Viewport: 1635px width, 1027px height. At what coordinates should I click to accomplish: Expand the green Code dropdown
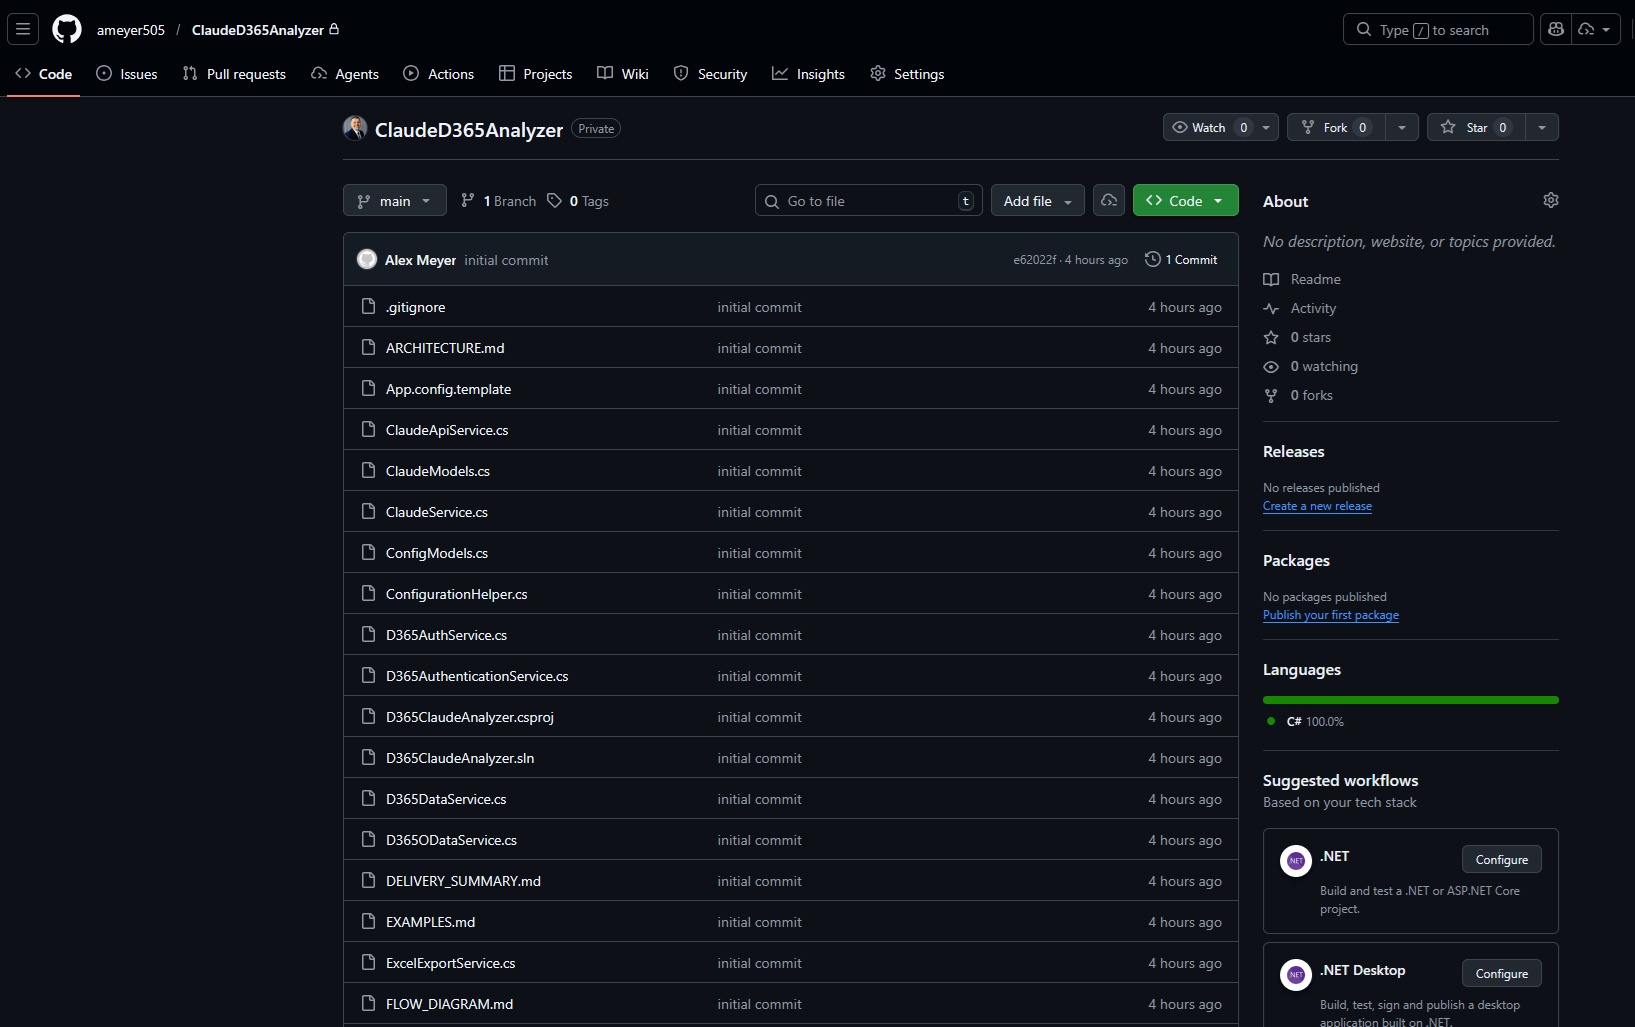tap(1185, 201)
